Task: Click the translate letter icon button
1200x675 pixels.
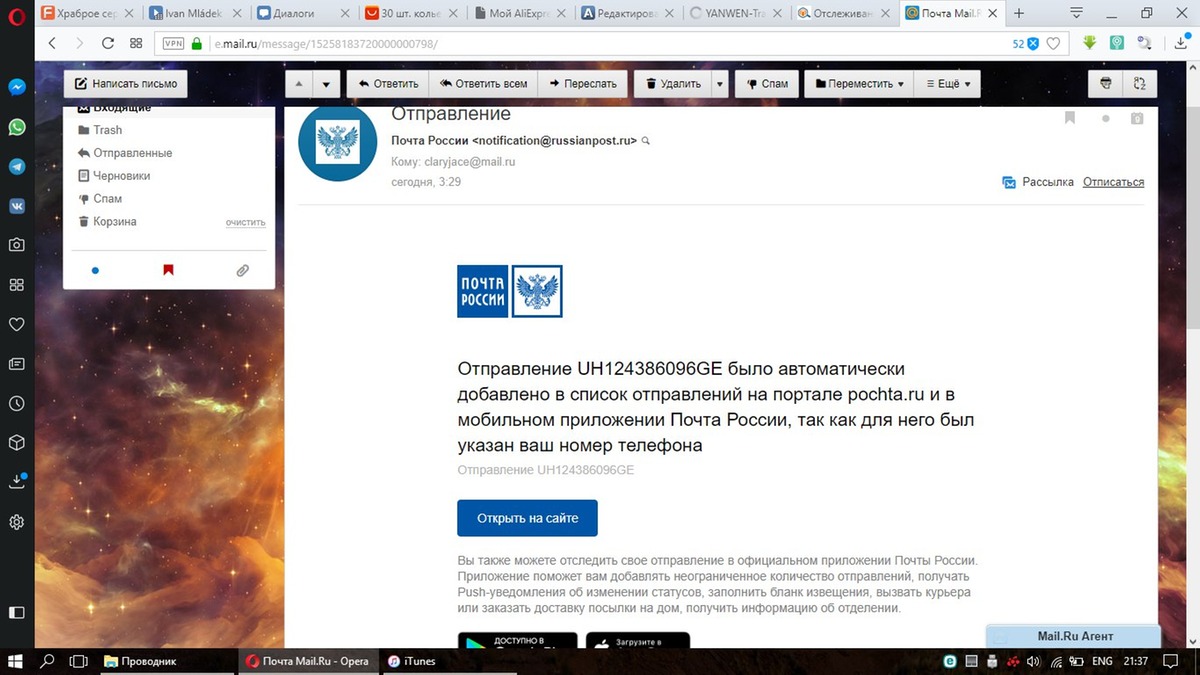Action: click(1140, 84)
